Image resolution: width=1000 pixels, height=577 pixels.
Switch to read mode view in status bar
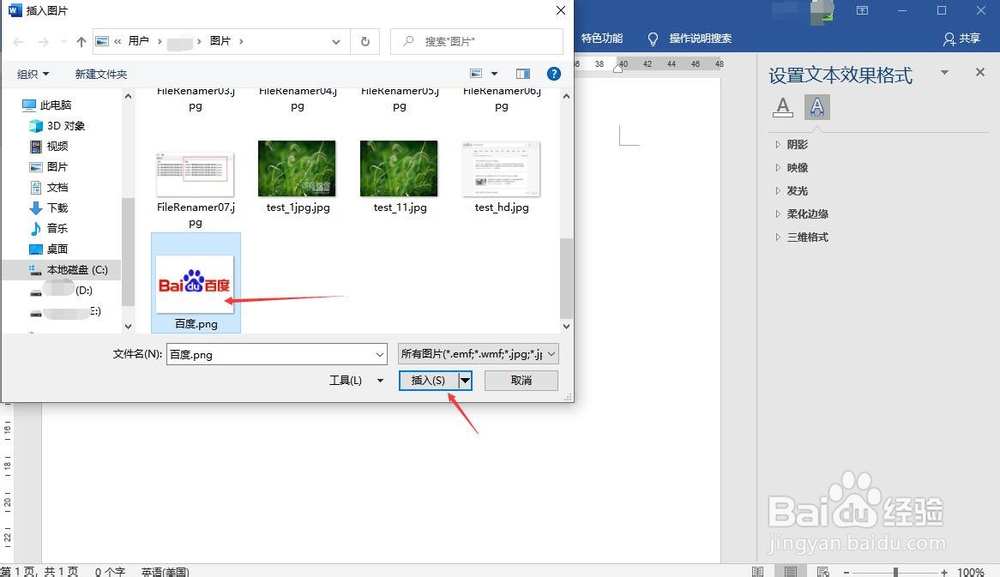(757, 571)
